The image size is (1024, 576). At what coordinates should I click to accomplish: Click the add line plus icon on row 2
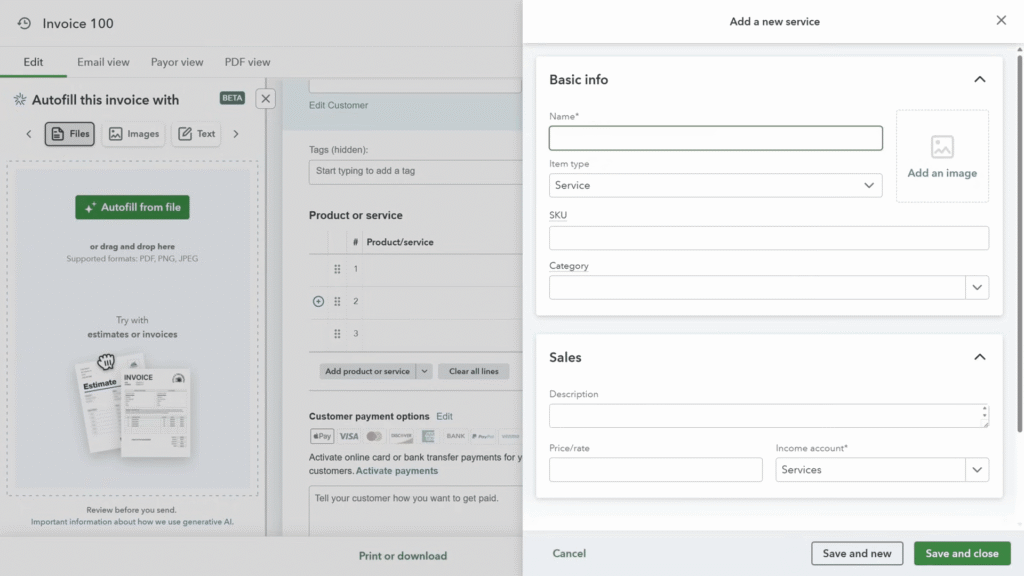pyautogui.click(x=318, y=301)
